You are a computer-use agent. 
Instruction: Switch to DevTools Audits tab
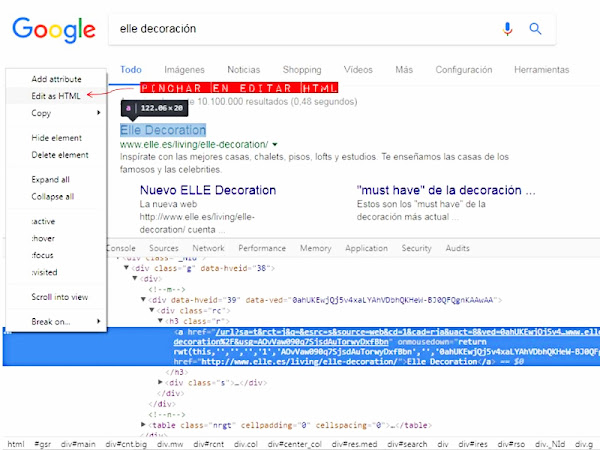click(x=457, y=248)
